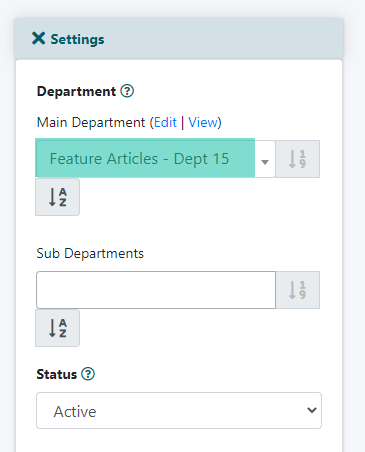Close the Settings panel with the X icon

(x=39, y=38)
